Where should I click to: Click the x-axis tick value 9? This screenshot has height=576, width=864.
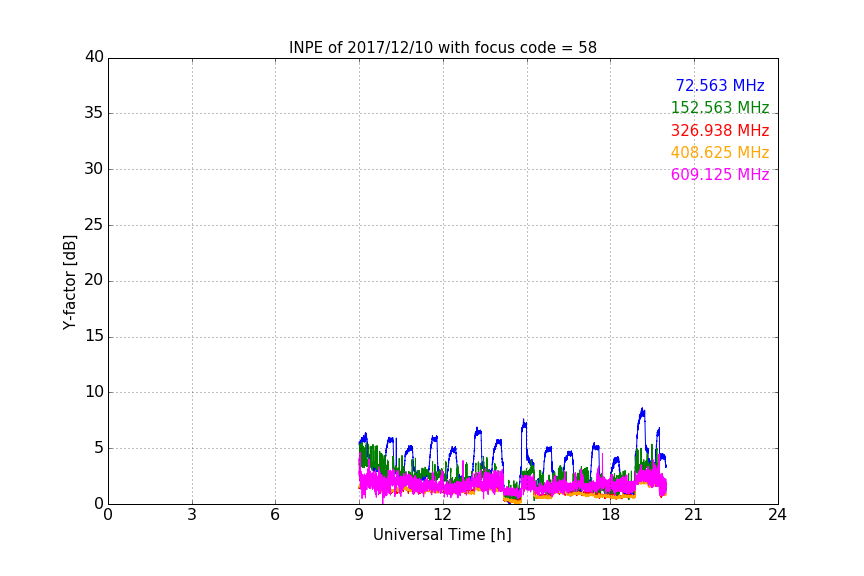[x=359, y=515]
